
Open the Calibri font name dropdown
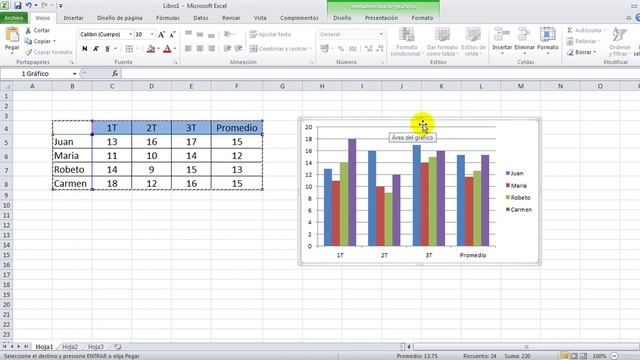tap(131, 34)
